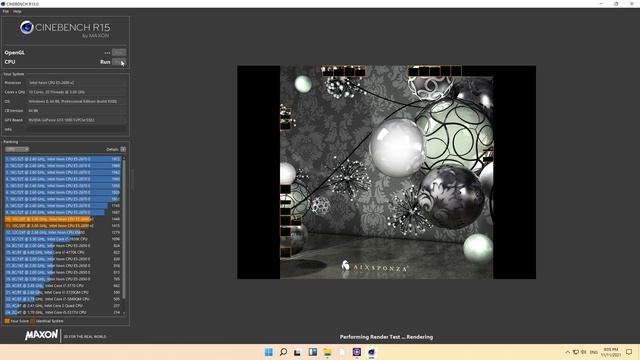The height and width of the screenshot is (360, 640).
Task: Select the Core i7-4770K ranking row
Action: pos(63,252)
